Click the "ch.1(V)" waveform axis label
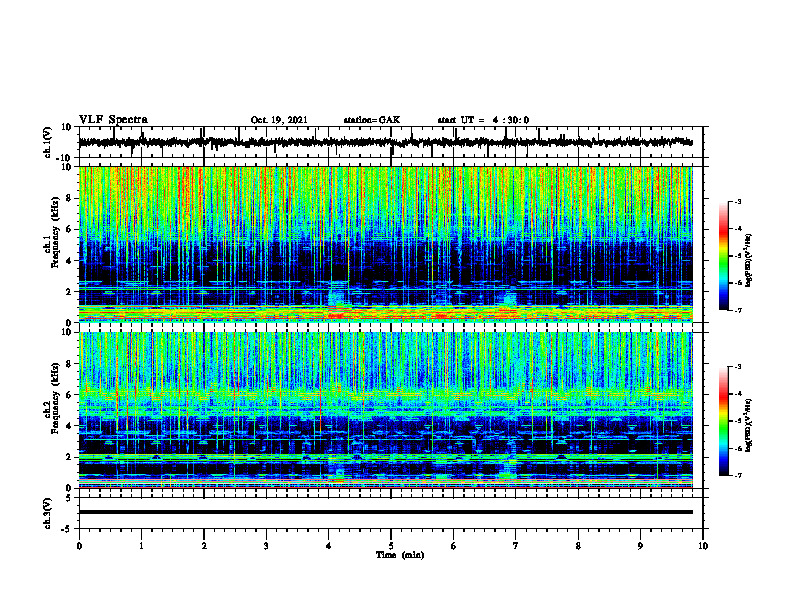 coord(48,142)
